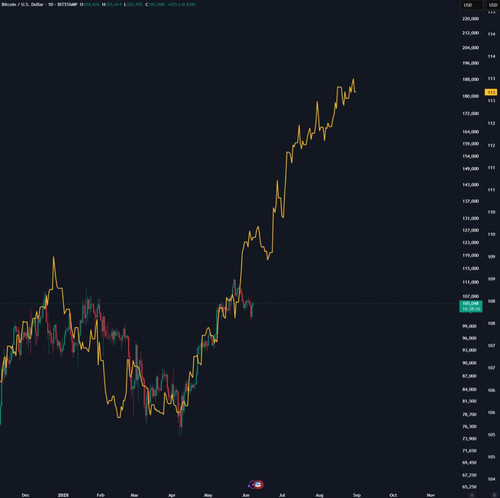
Task: Click the 65,250 price axis label
Action: point(469,487)
